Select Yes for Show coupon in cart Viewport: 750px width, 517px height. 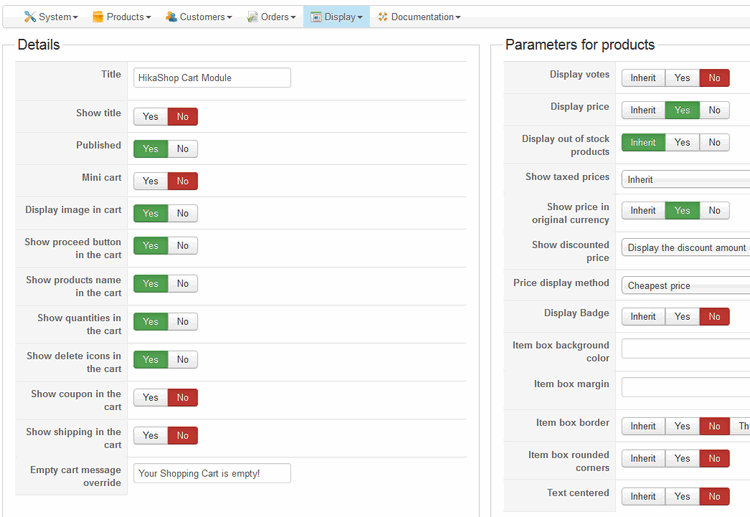tap(150, 397)
